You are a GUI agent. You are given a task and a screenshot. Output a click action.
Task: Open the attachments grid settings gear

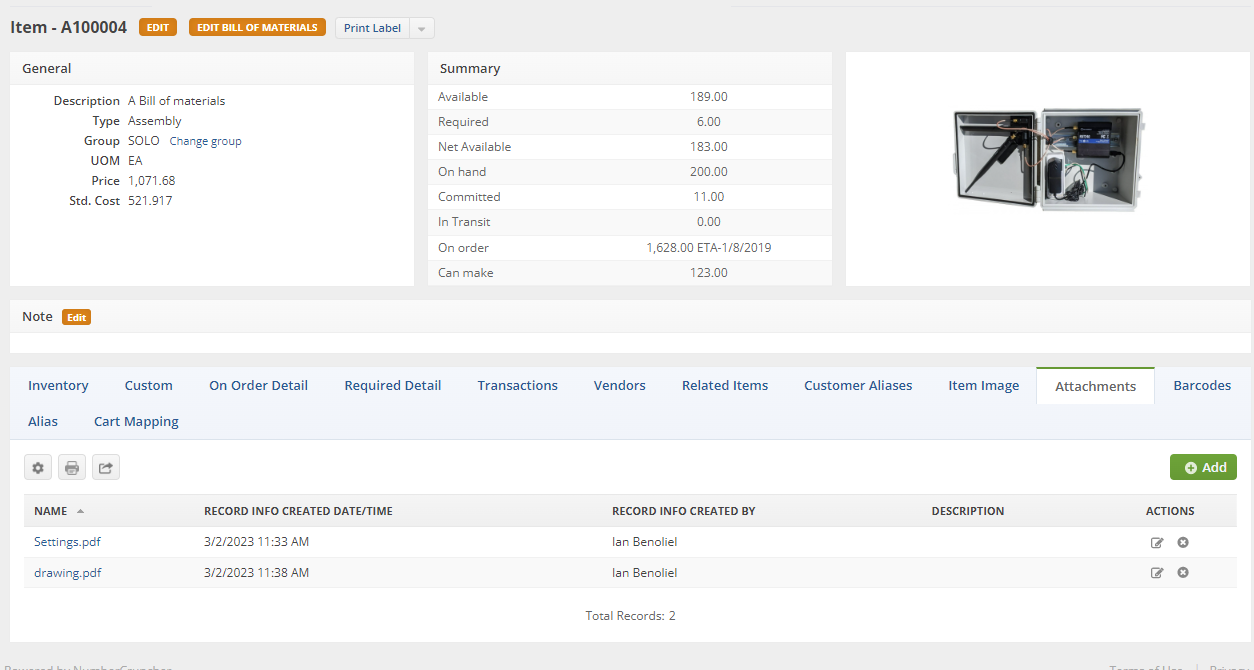(x=38, y=467)
